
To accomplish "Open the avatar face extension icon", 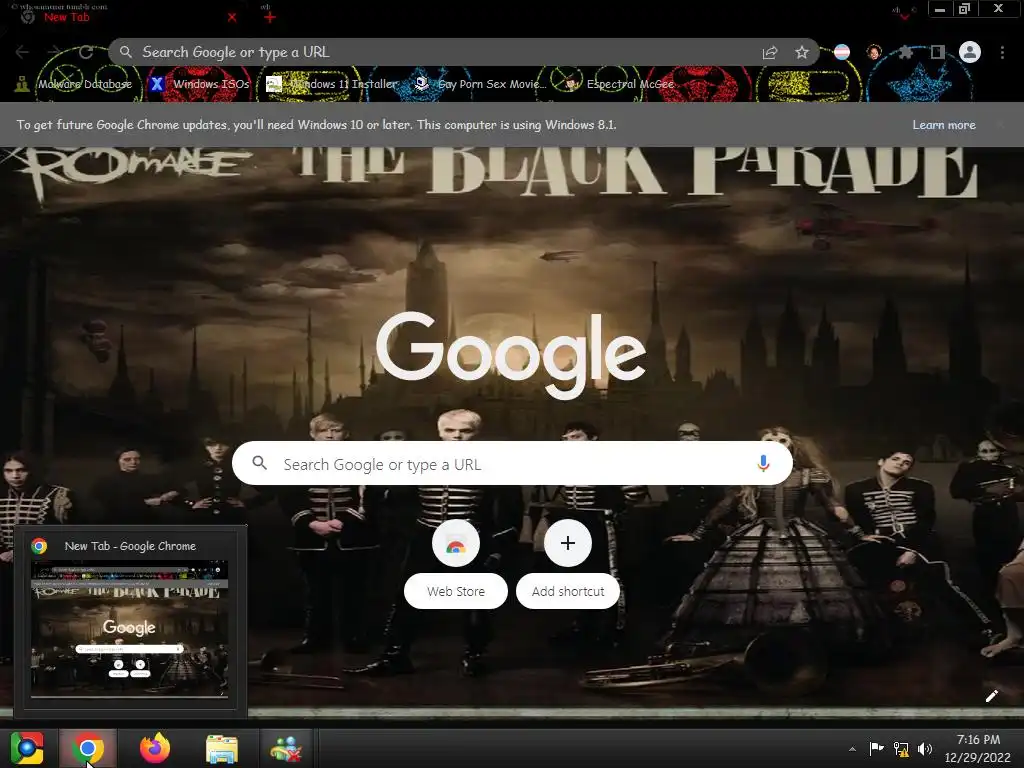I will 874,52.
